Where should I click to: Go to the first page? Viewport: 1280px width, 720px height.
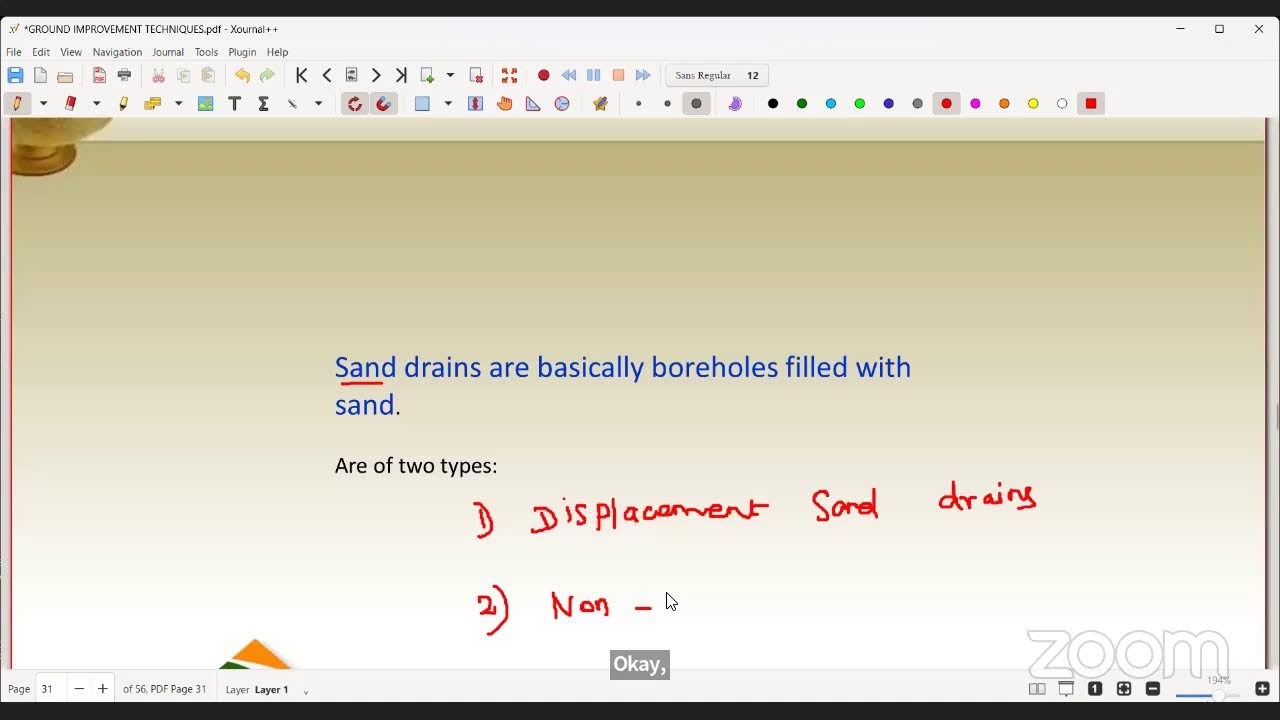(x=301, y=75)
